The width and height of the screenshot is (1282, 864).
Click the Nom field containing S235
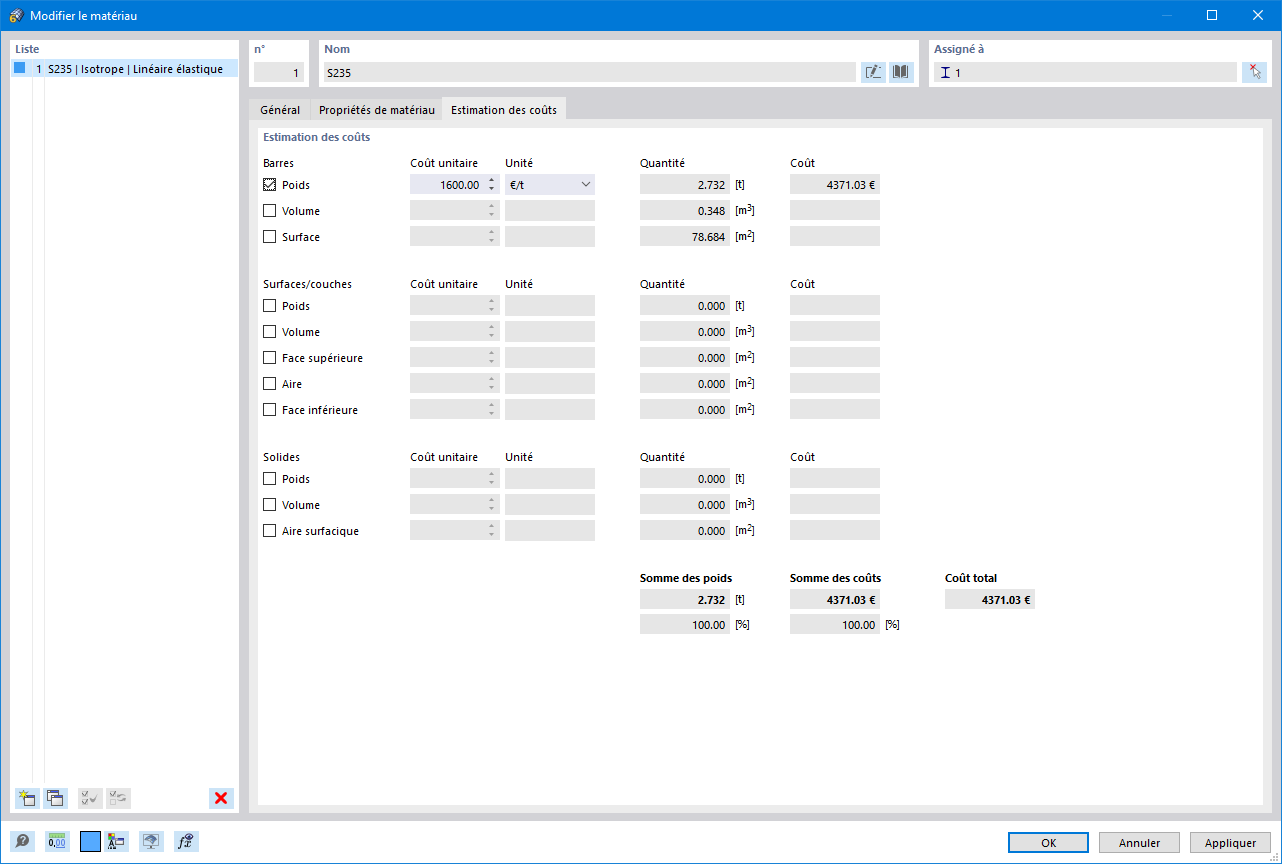click(589, 72)
